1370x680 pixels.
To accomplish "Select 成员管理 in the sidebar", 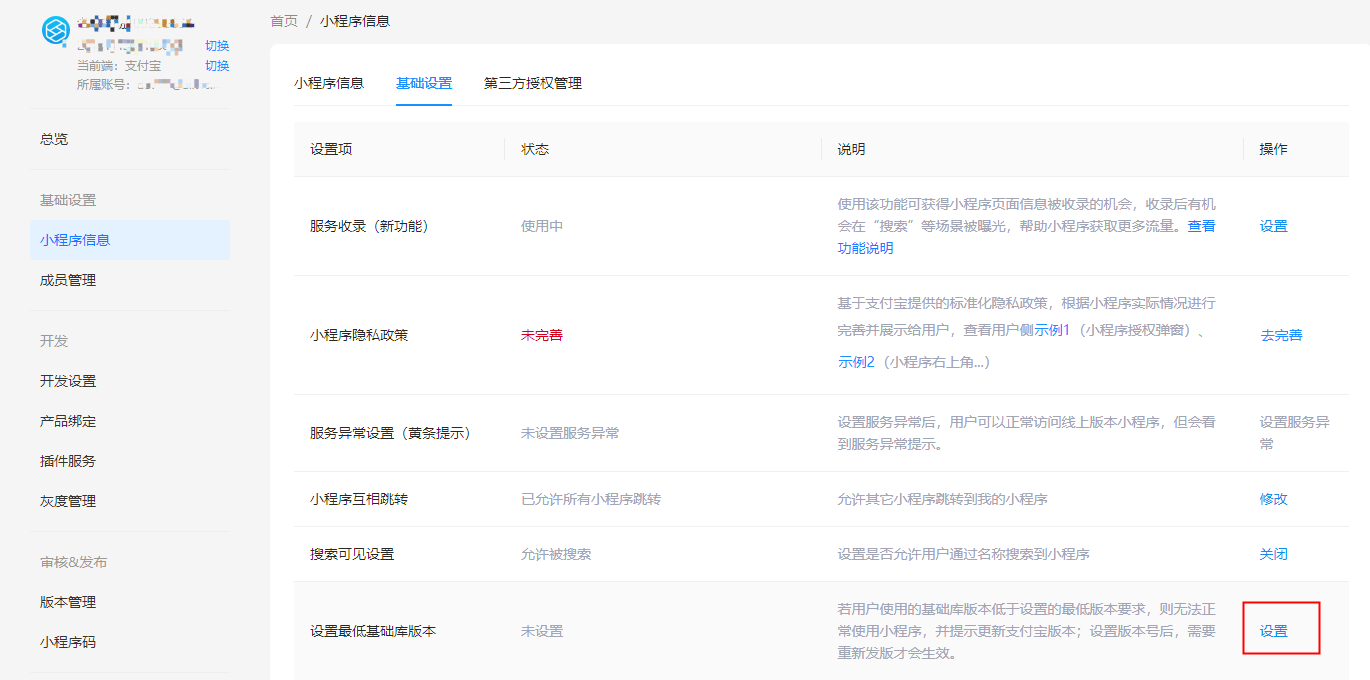I will click(x=68, y=280).
